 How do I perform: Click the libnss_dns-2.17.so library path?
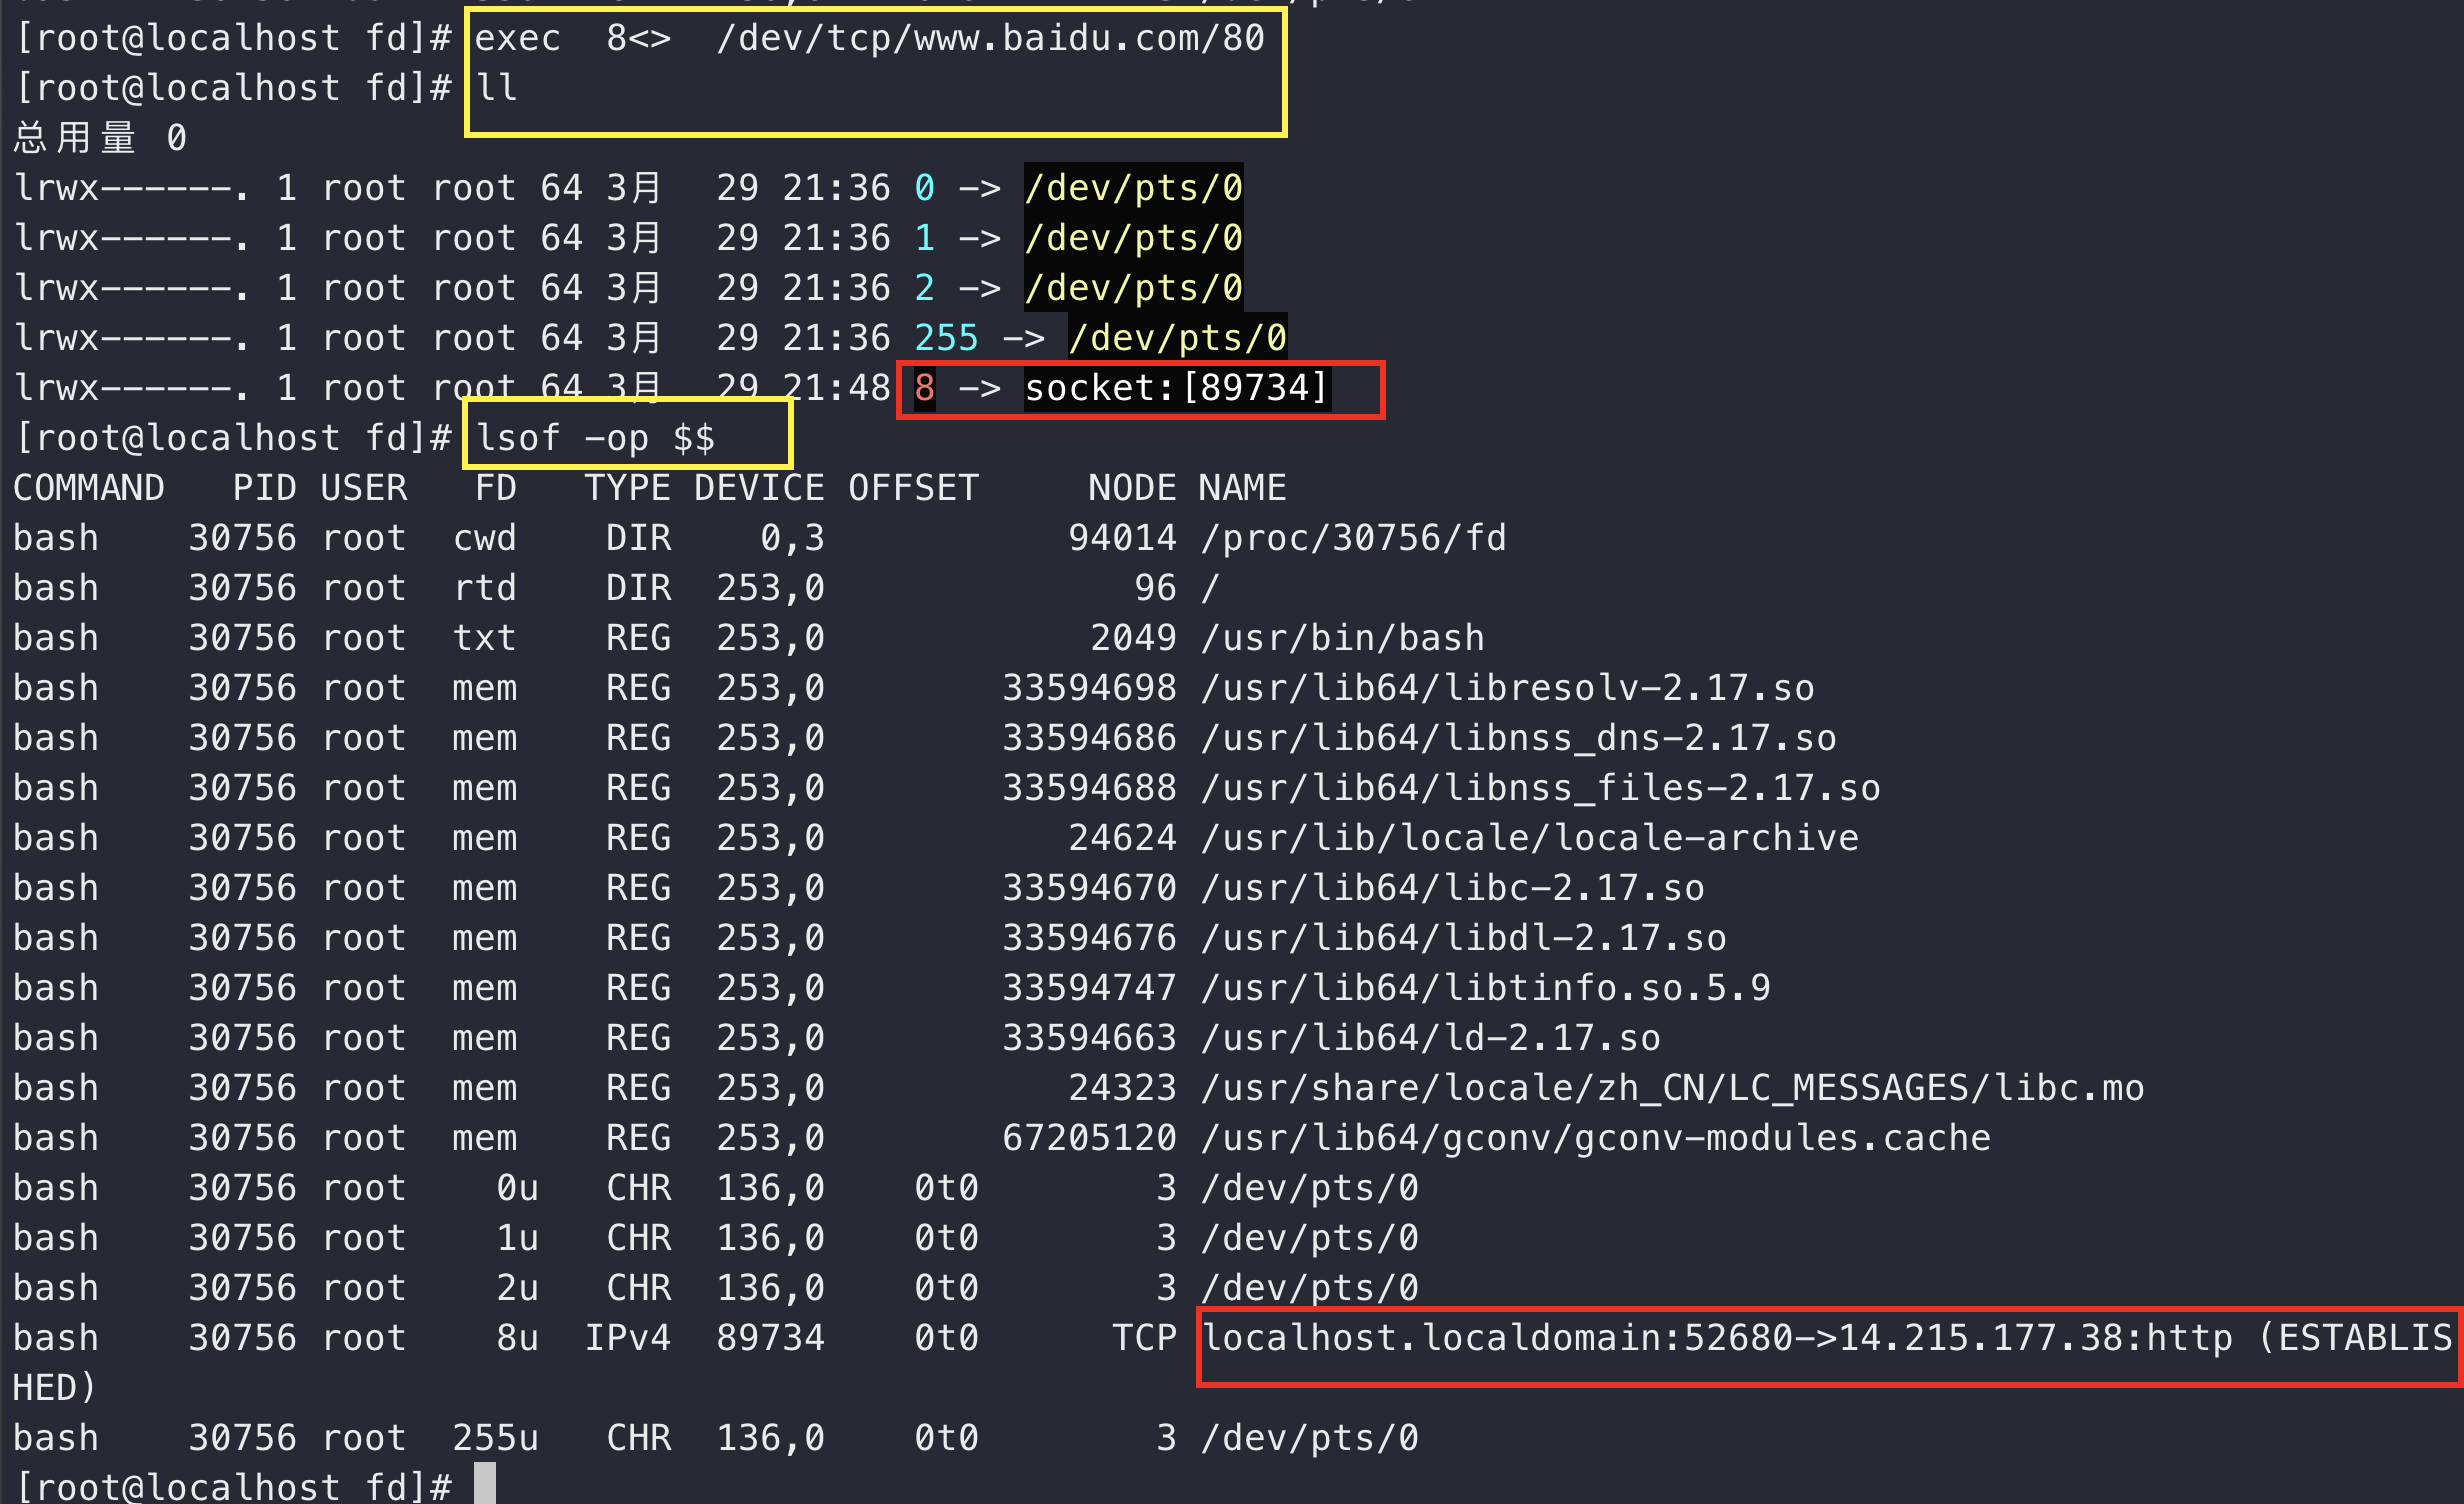[1519, 738]
